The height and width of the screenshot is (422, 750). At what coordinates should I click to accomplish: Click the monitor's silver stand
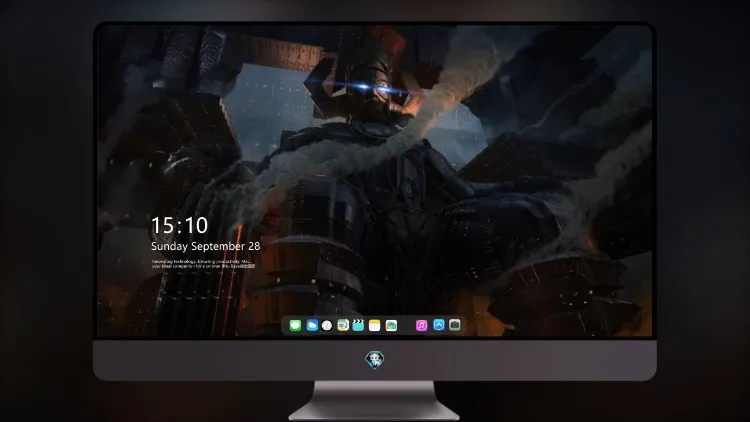pos(375,400)
